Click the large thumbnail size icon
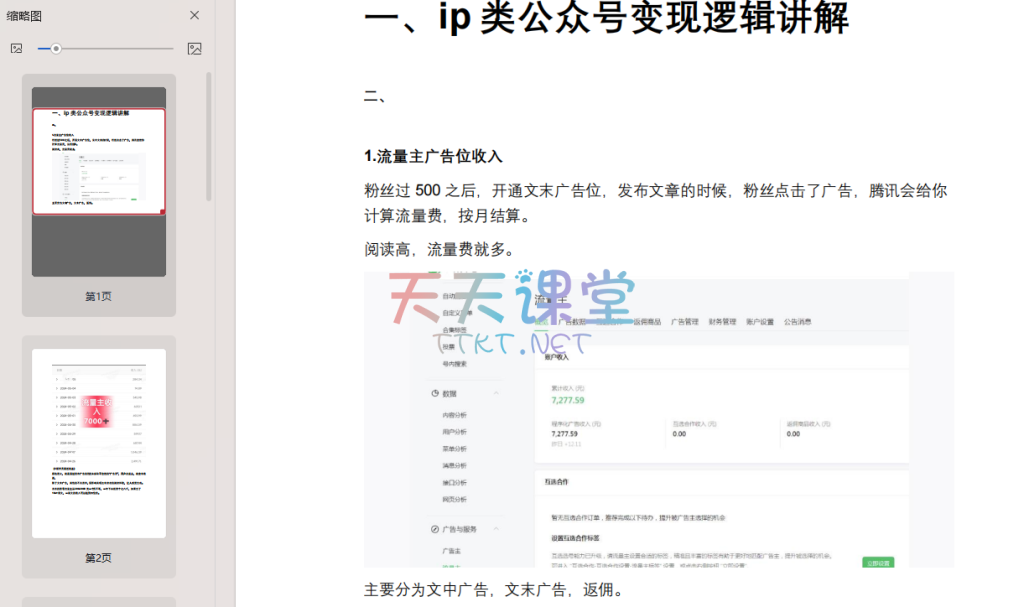The width and height of the screenshot is (1024, 607). (194, 48)
